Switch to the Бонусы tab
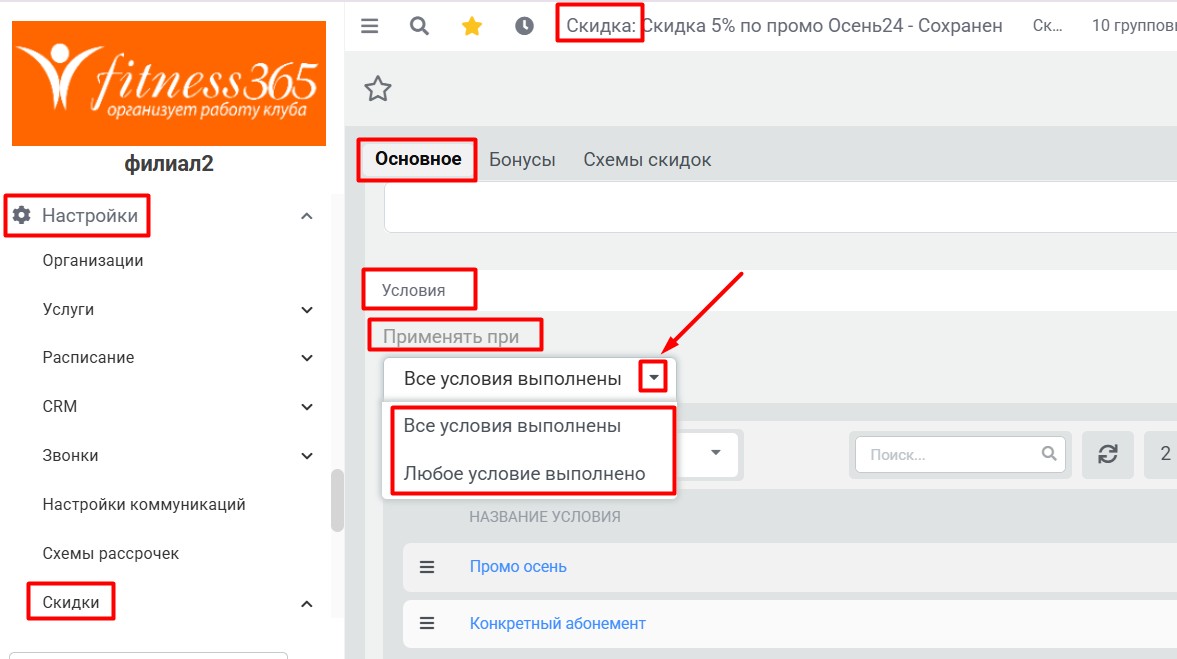 point(522,160)
